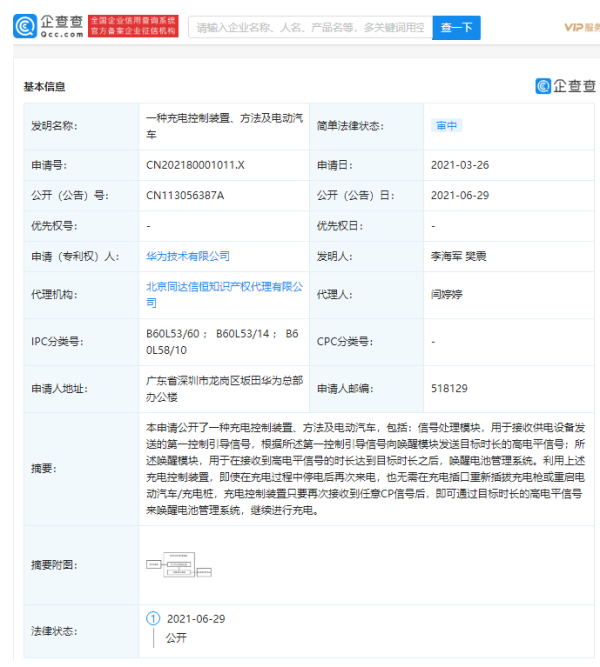Click the 基本信息 section heading

(44, 87)
